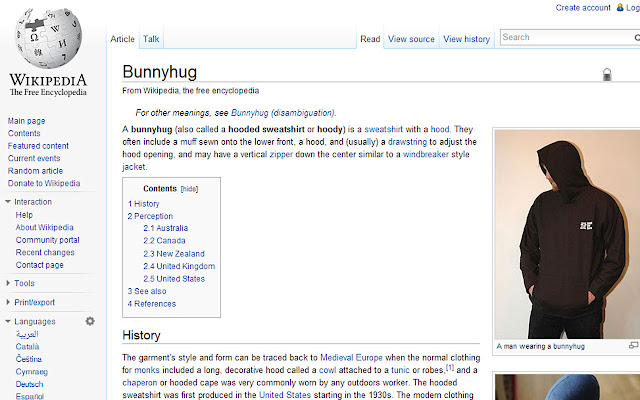Switch to Arabic language version
The image size is (640, 400).
coord(27,334)
